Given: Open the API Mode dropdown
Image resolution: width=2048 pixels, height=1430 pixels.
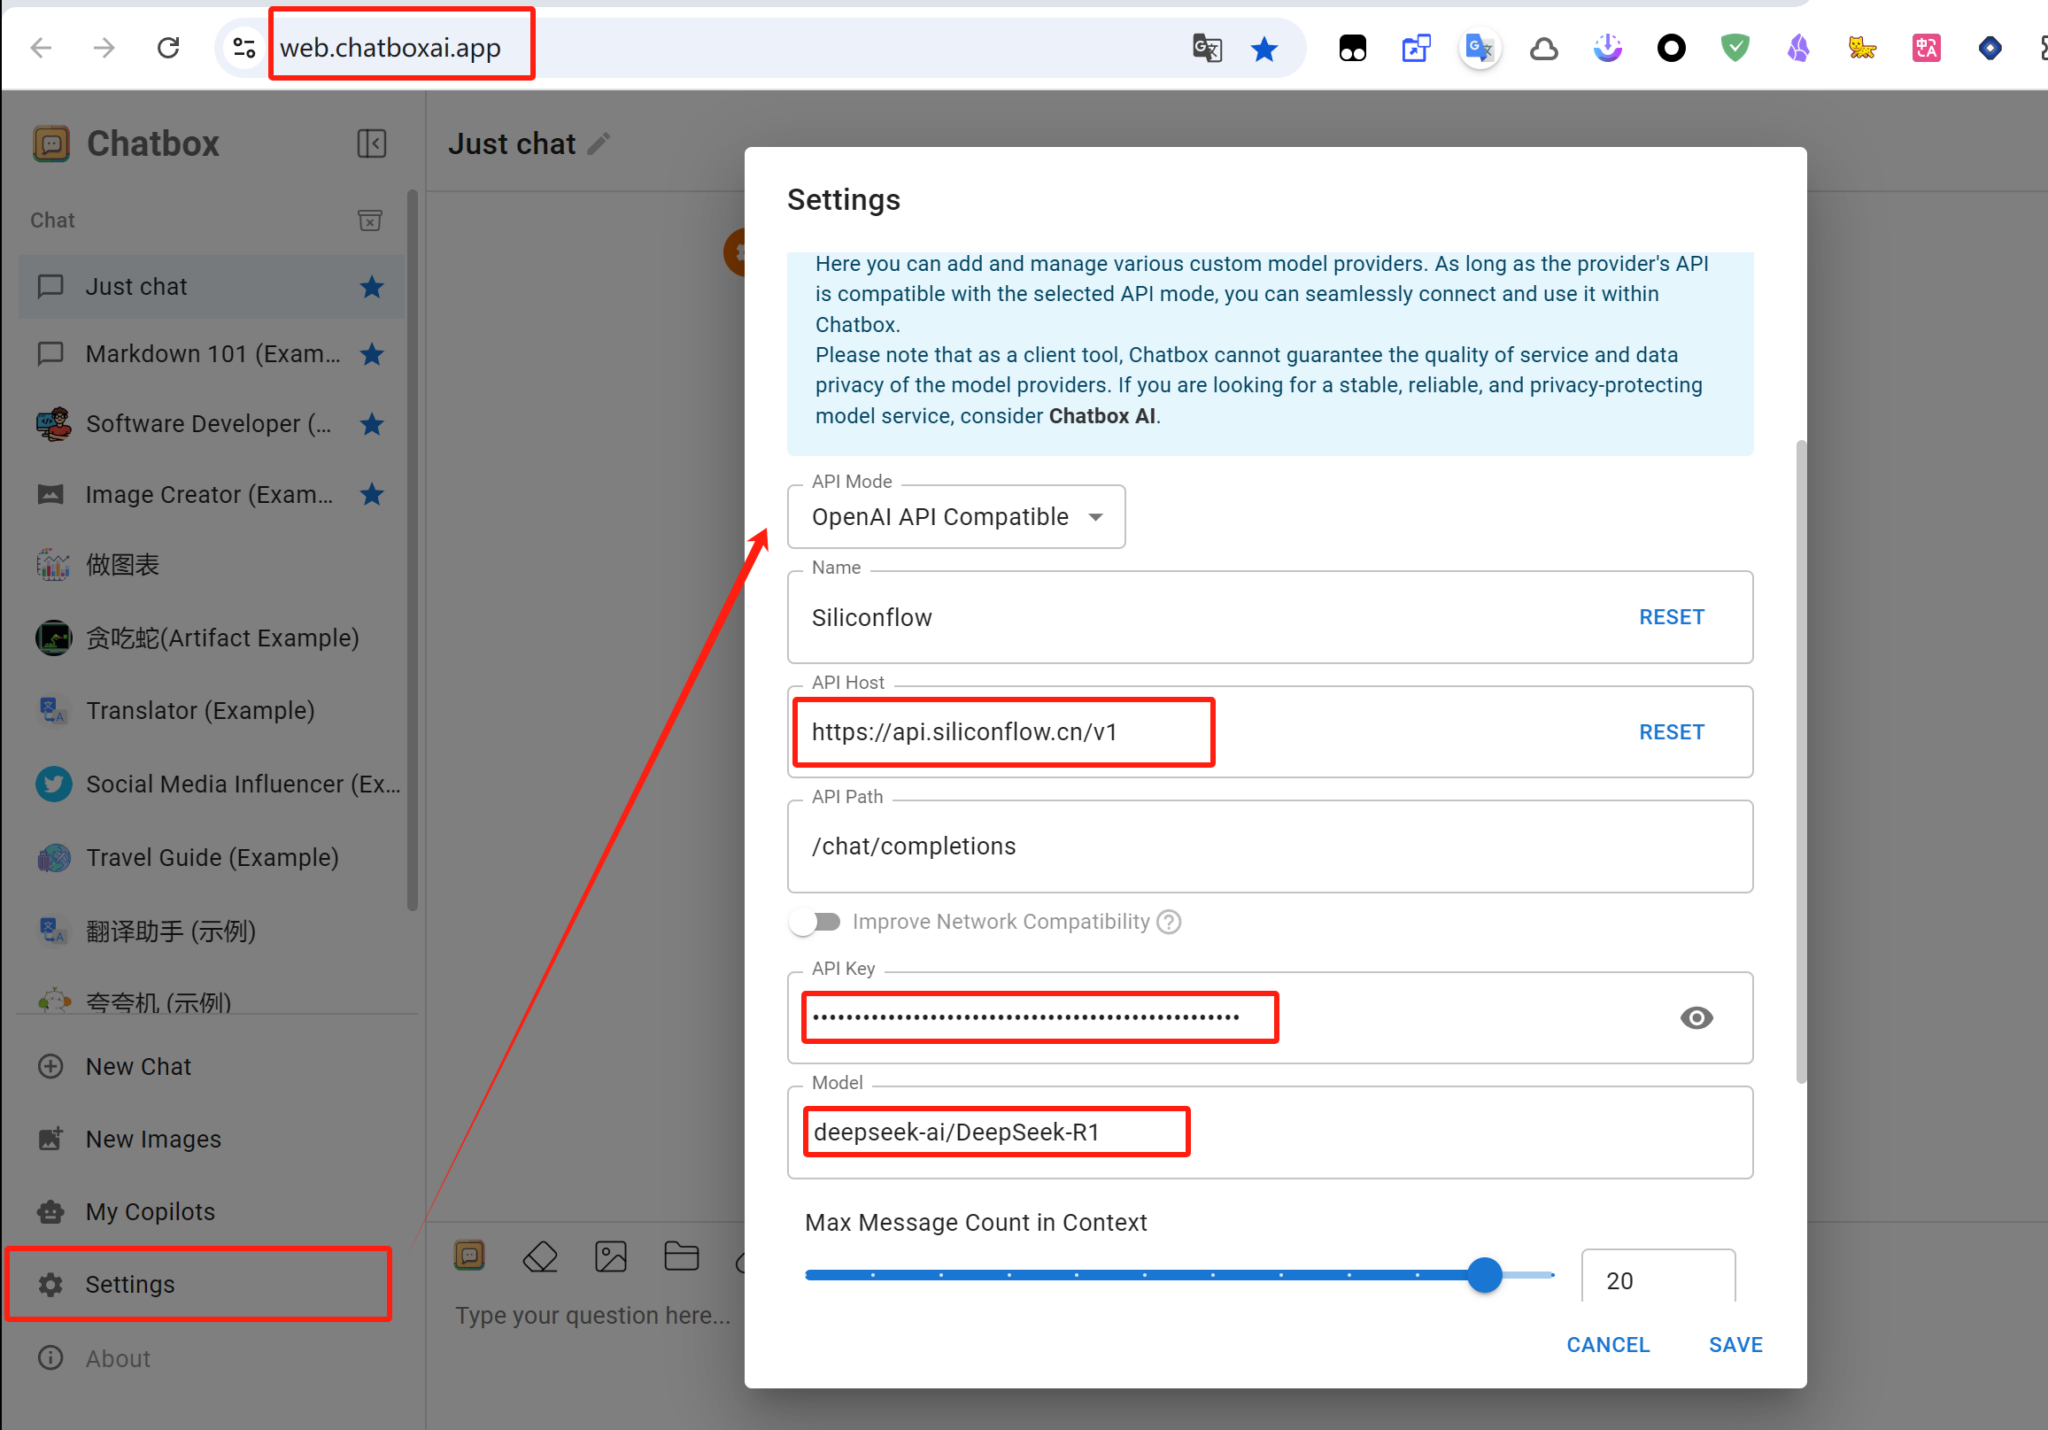Looking at the screenshot, I should (956, 517).
